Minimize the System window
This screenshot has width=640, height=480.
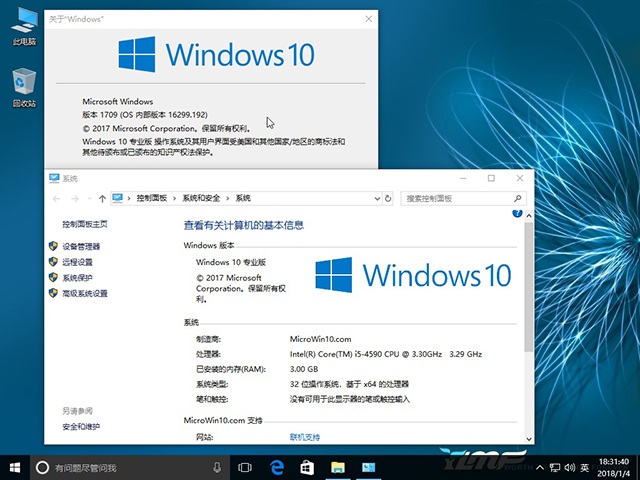463,178
